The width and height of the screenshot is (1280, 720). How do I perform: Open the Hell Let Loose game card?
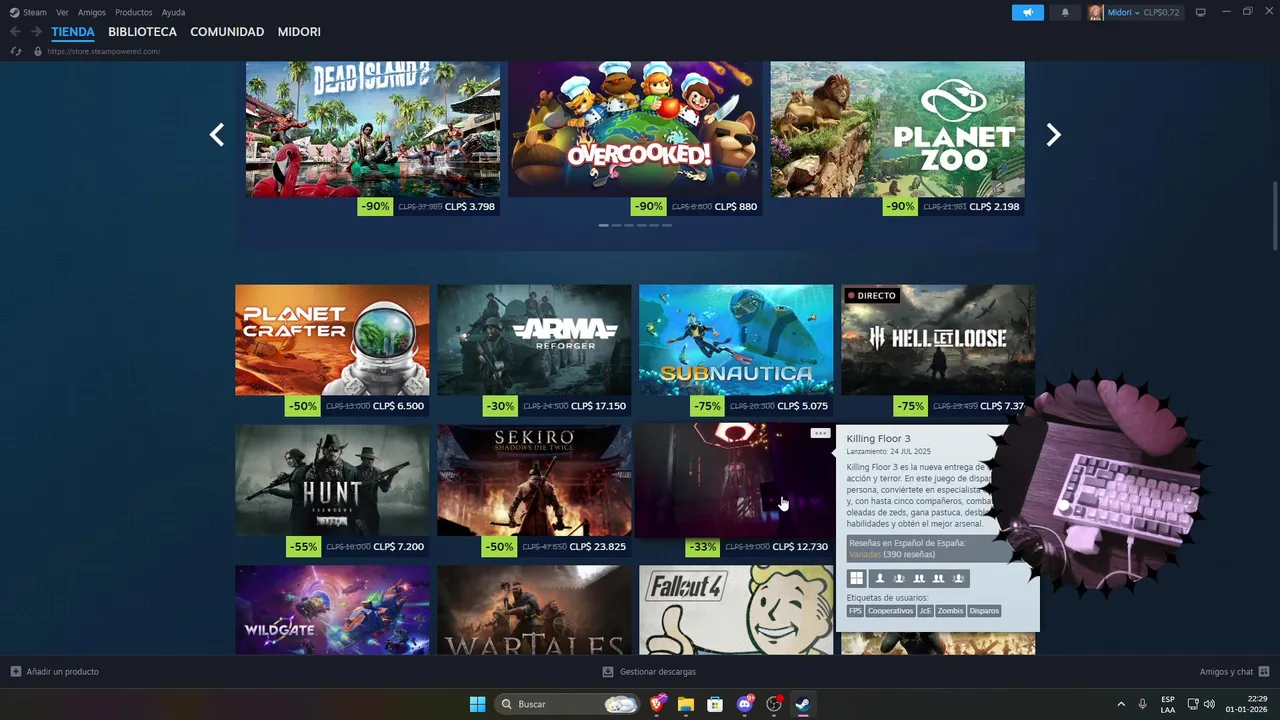click(938, 350)
